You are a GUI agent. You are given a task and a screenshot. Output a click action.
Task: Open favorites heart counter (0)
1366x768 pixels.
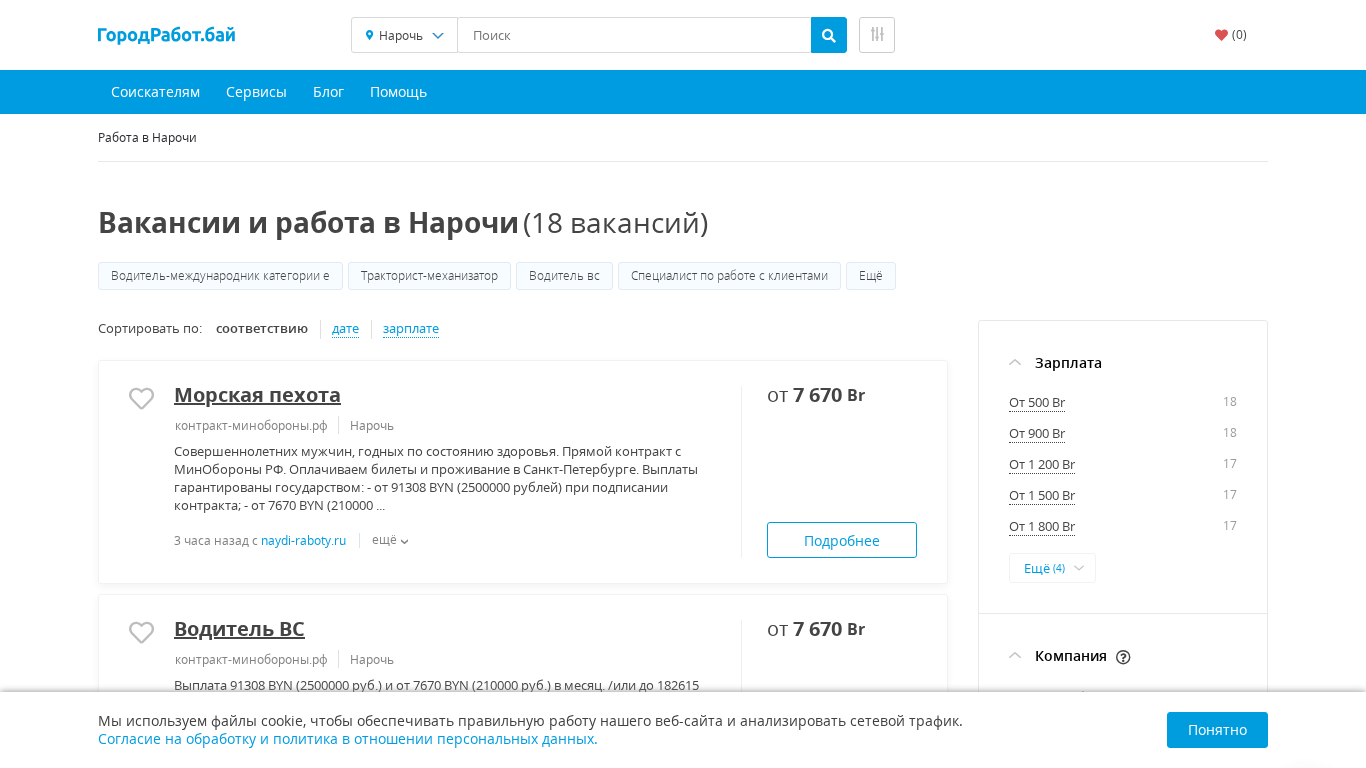click(1231, 35)
